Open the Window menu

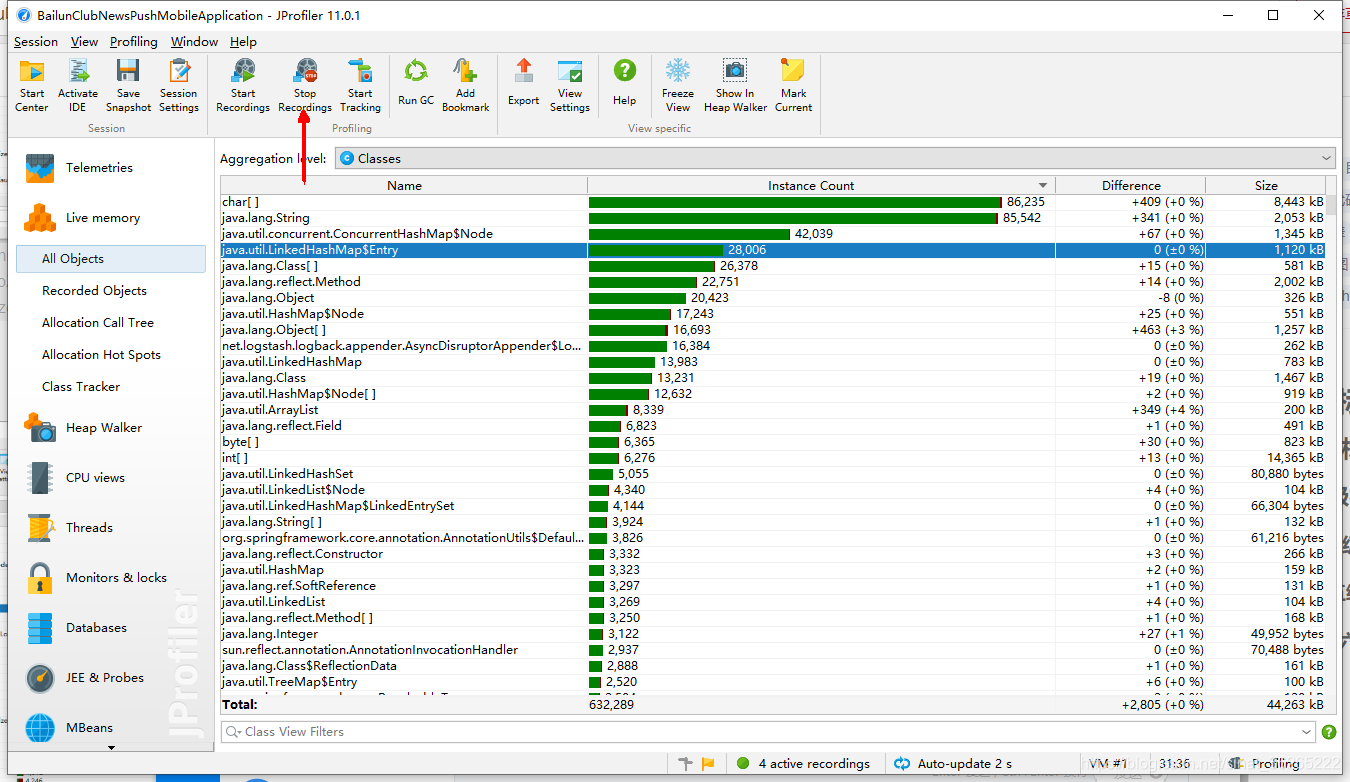click(194, 41)
